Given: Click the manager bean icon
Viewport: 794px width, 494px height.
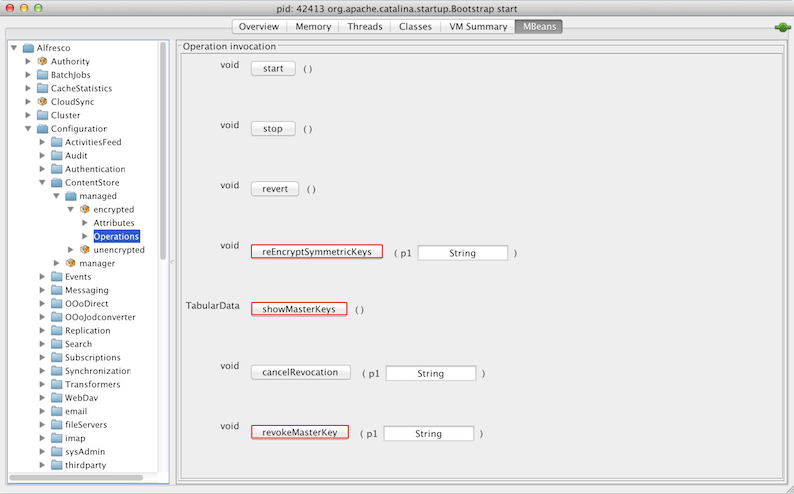Looking at the screenshot, I should pyautogui.click(x=71, y=263).
